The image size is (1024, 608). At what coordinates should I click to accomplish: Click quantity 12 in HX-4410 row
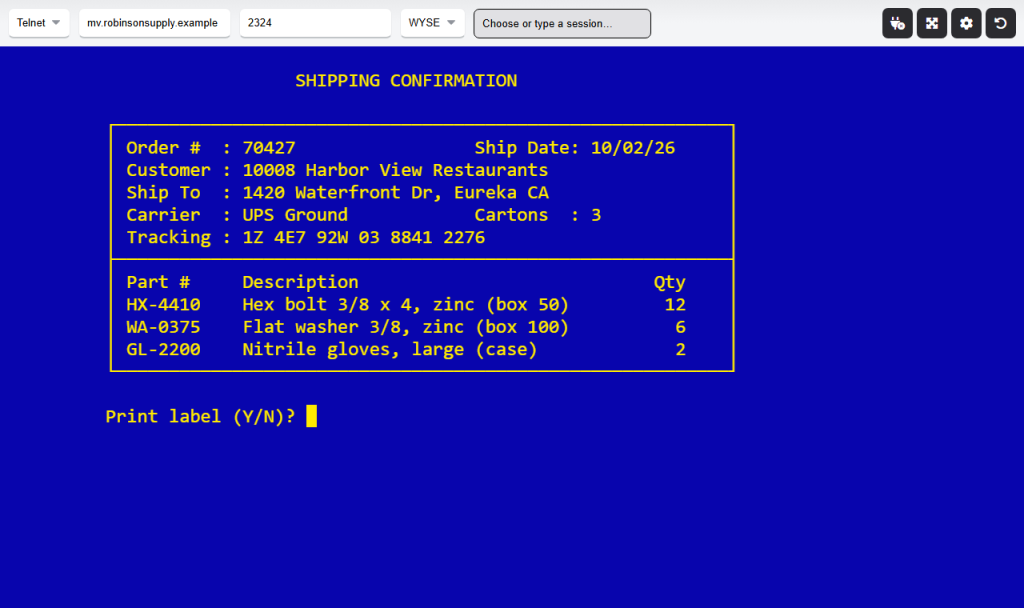pyautogui.click(x=675, y=304)
